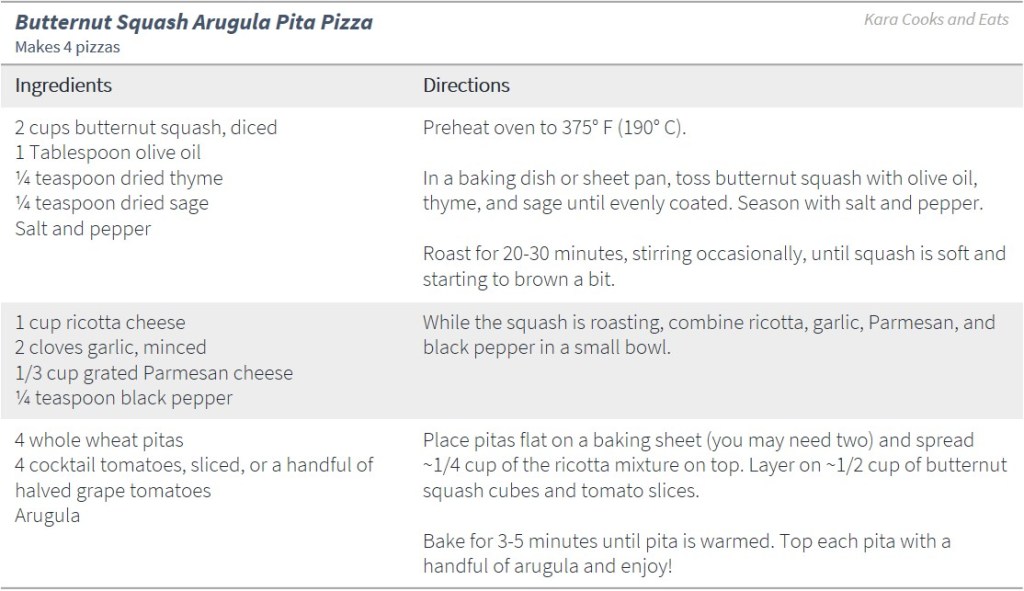Click the Bake for 3-5 minutes instruction
The height and width of the screenshot is (591, 1024).
pos(686,553)
